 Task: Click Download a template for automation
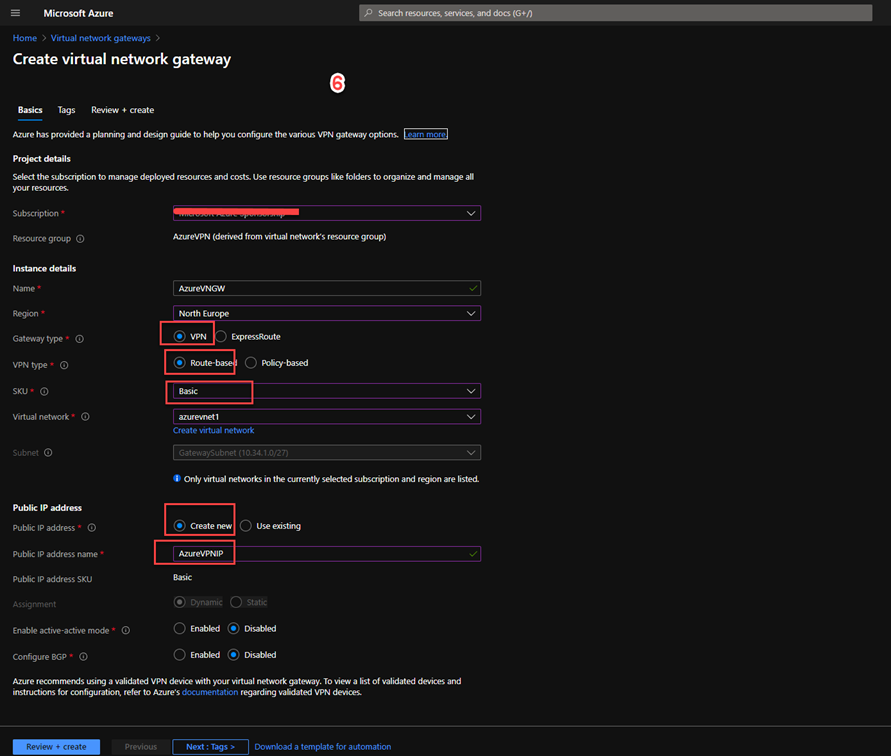click(323, 746)
